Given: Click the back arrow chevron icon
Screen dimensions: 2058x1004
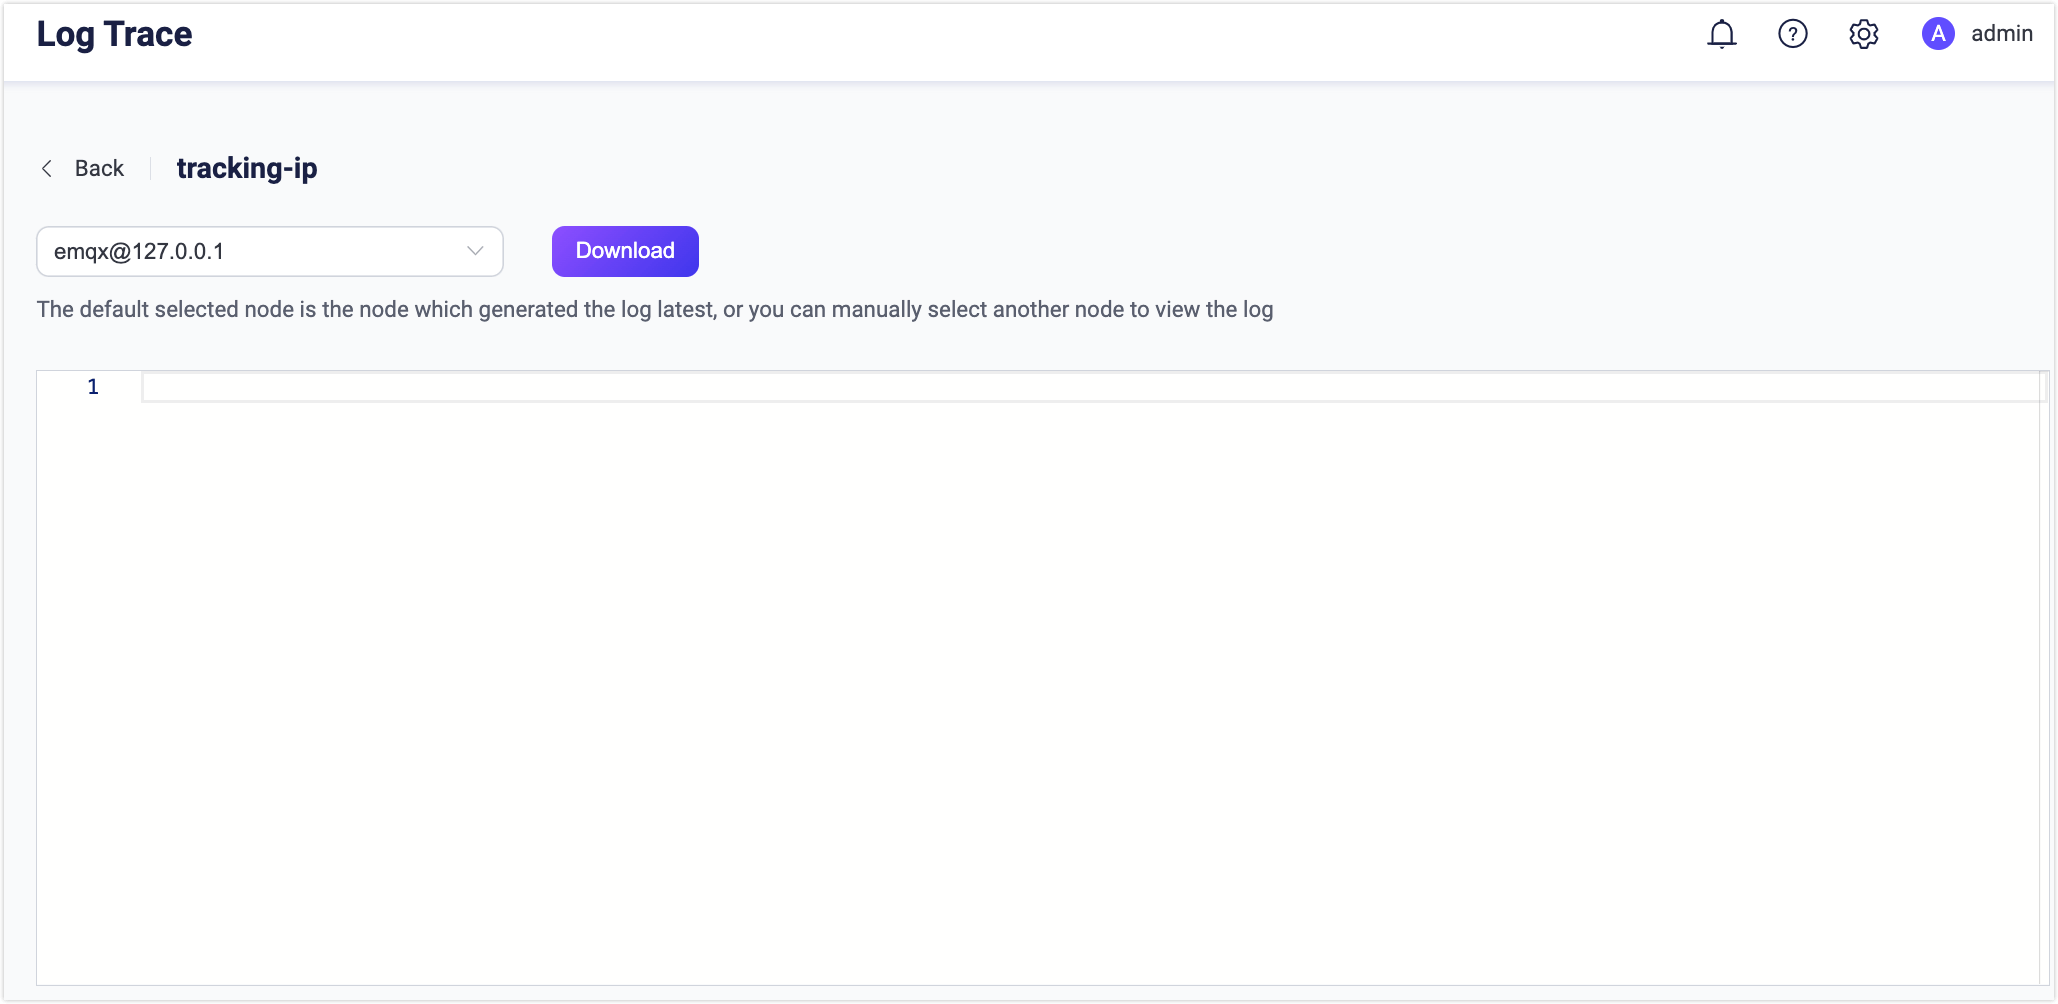Looking at the screenshot, I should tap(47, 168).
